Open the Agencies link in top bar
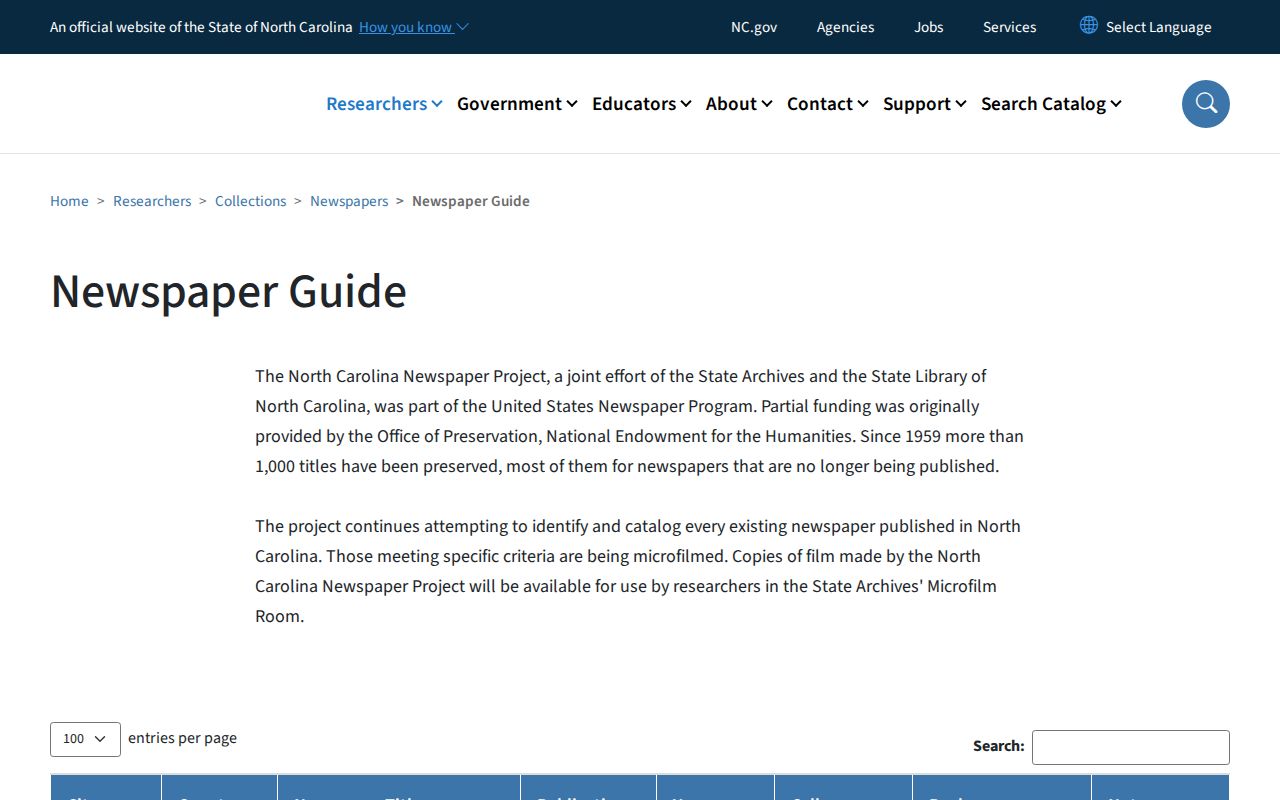This screenshot has height=800, width=1280. pyautogui.click(x=845, y=27)
